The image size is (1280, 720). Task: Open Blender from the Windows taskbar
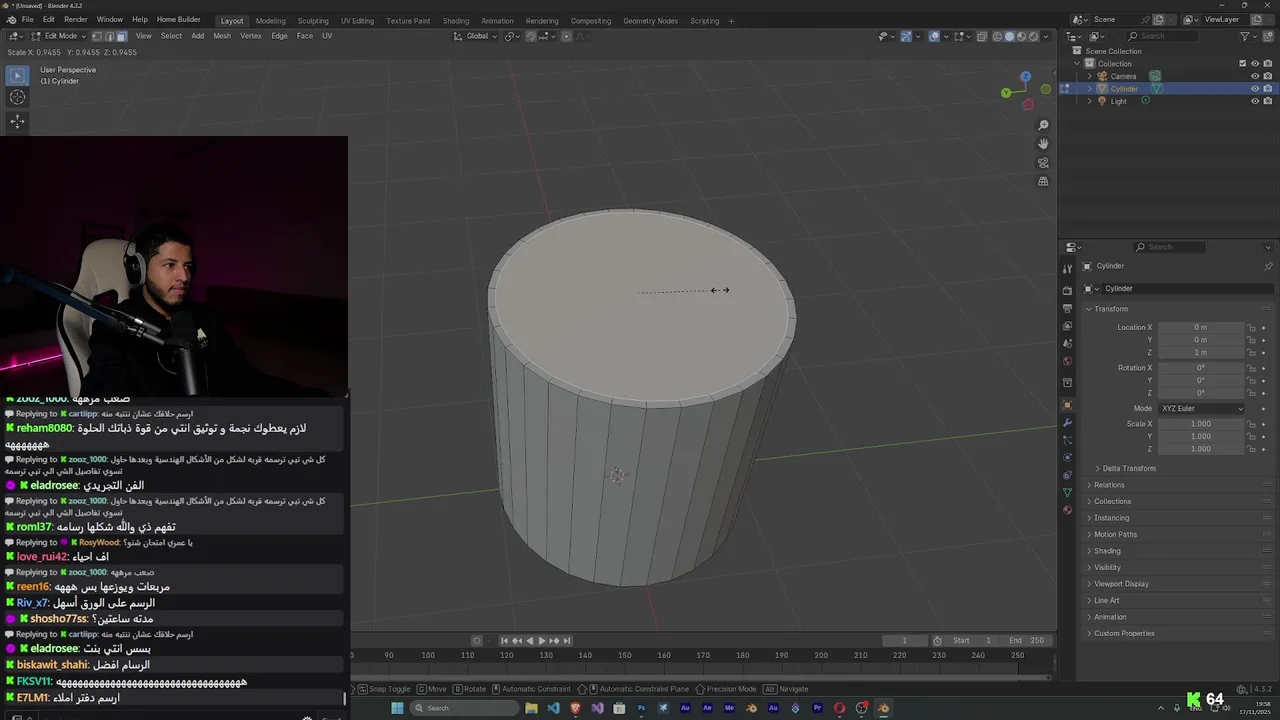[x=883, y=708]
